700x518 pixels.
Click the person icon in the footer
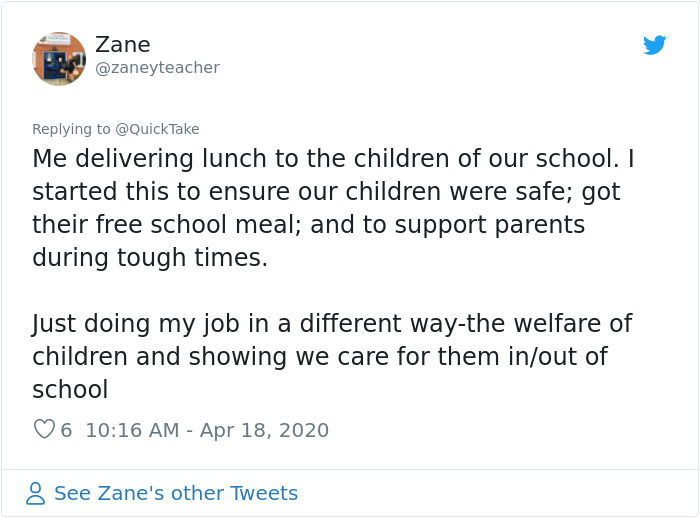tap(36, 493)
